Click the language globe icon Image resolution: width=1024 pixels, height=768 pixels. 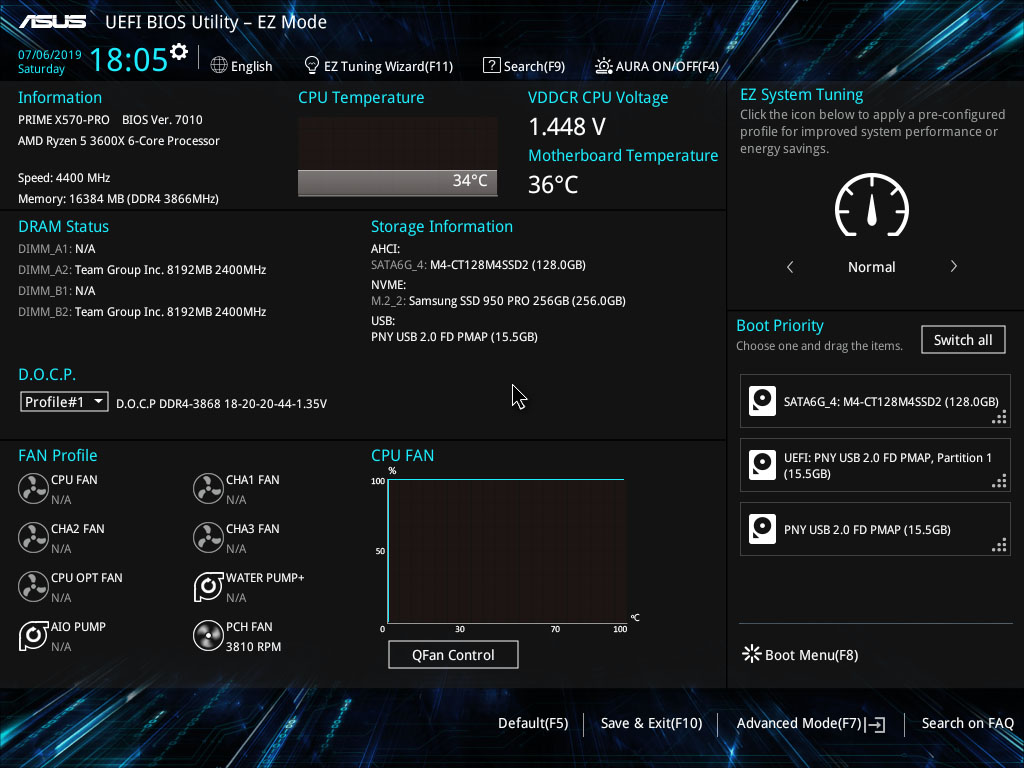click(x=219, y=65)
